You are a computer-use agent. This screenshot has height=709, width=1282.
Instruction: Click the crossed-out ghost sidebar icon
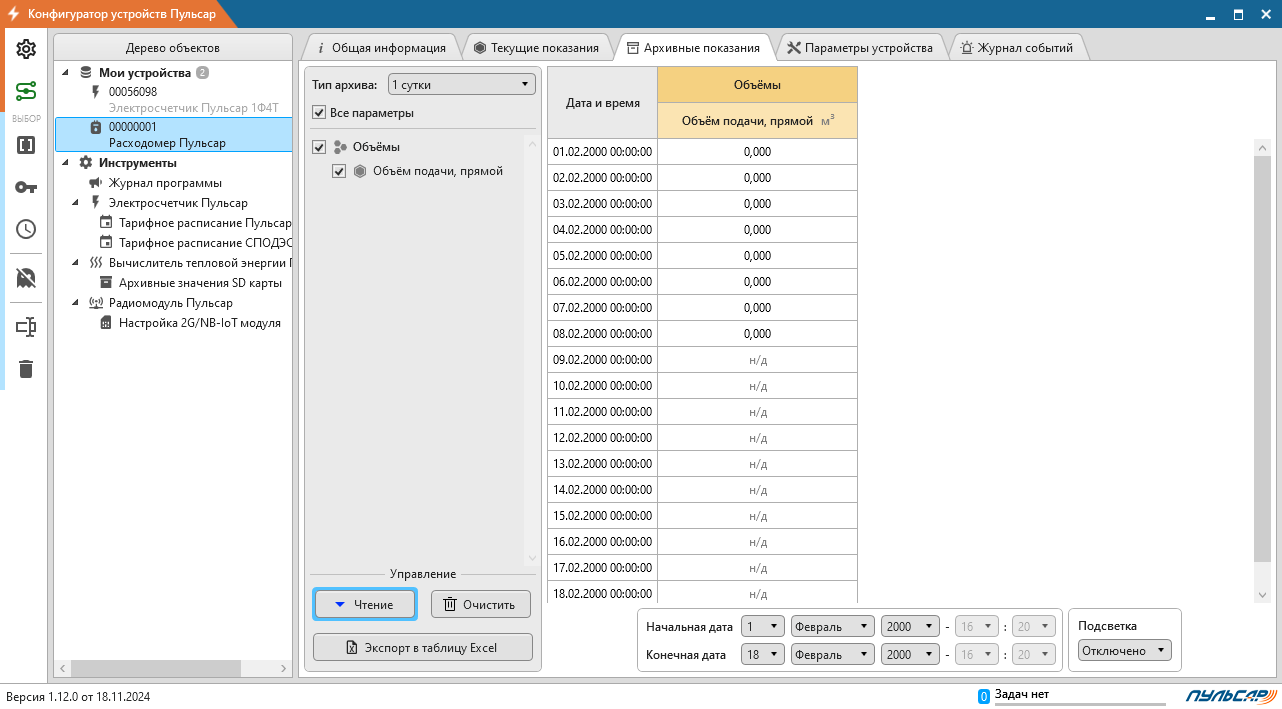tap(26, 278)
